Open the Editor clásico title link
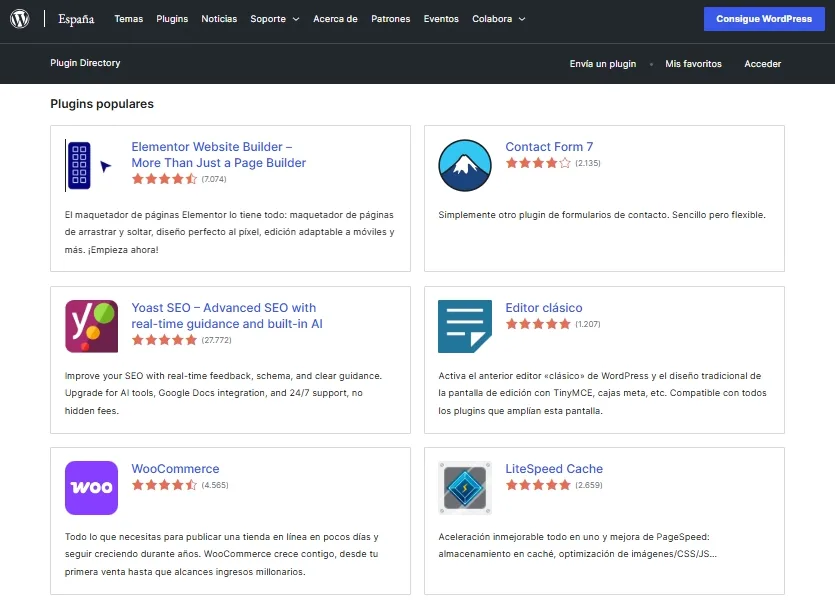Screen dimensions: 835x603 tap(544, 307)
